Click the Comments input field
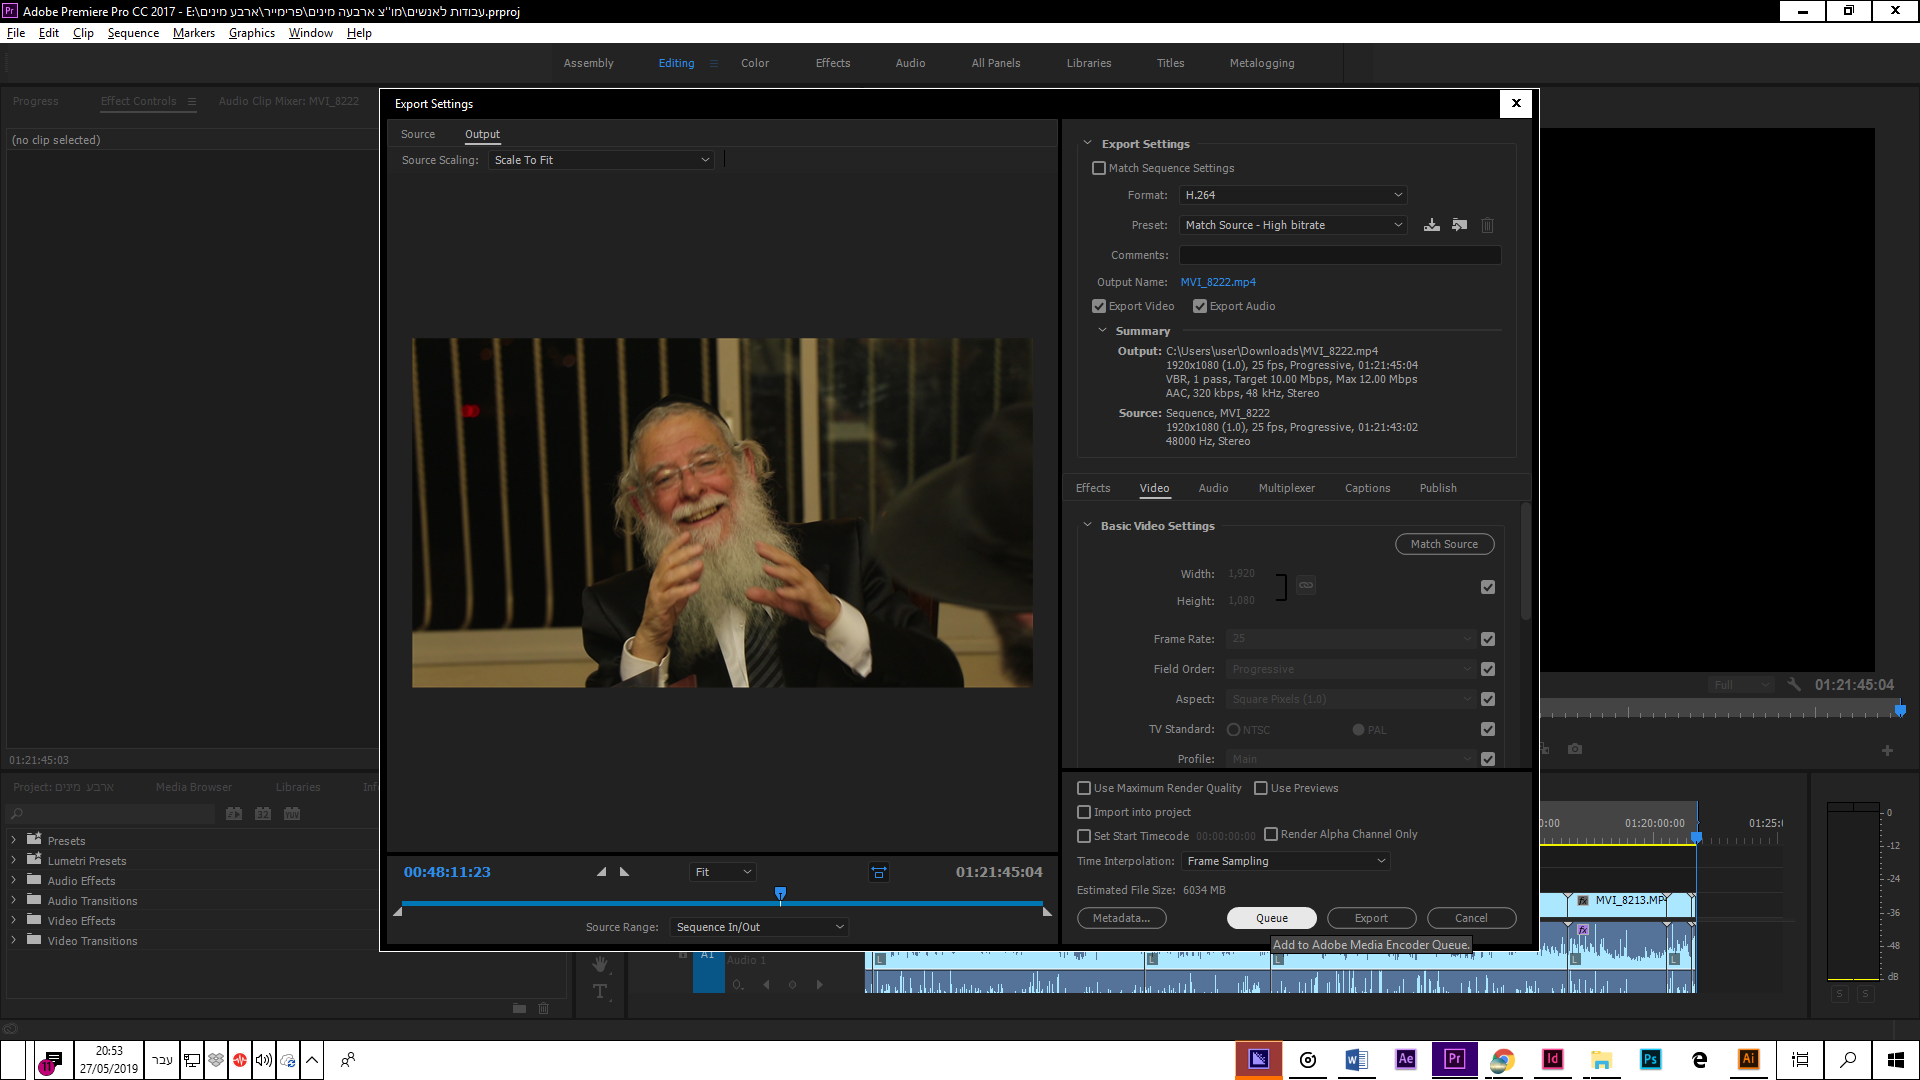Image resolution: width=1920 pixels, height=1080 pixels. (1340, 255)
